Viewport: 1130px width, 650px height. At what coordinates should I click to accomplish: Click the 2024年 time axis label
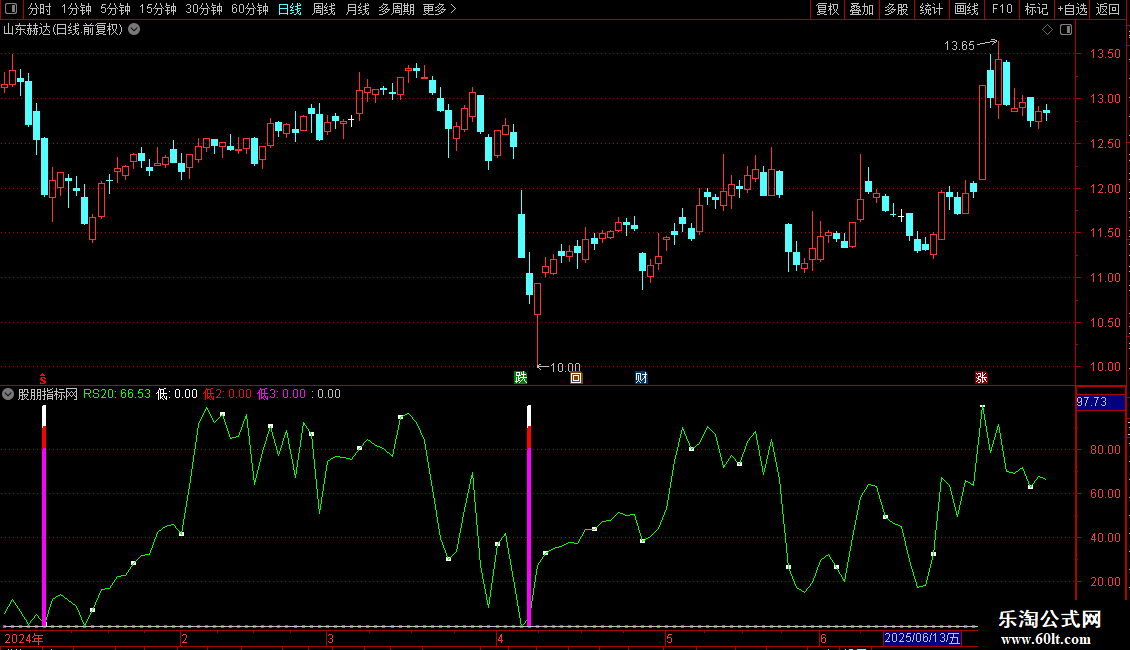click(x=24, y=638)
